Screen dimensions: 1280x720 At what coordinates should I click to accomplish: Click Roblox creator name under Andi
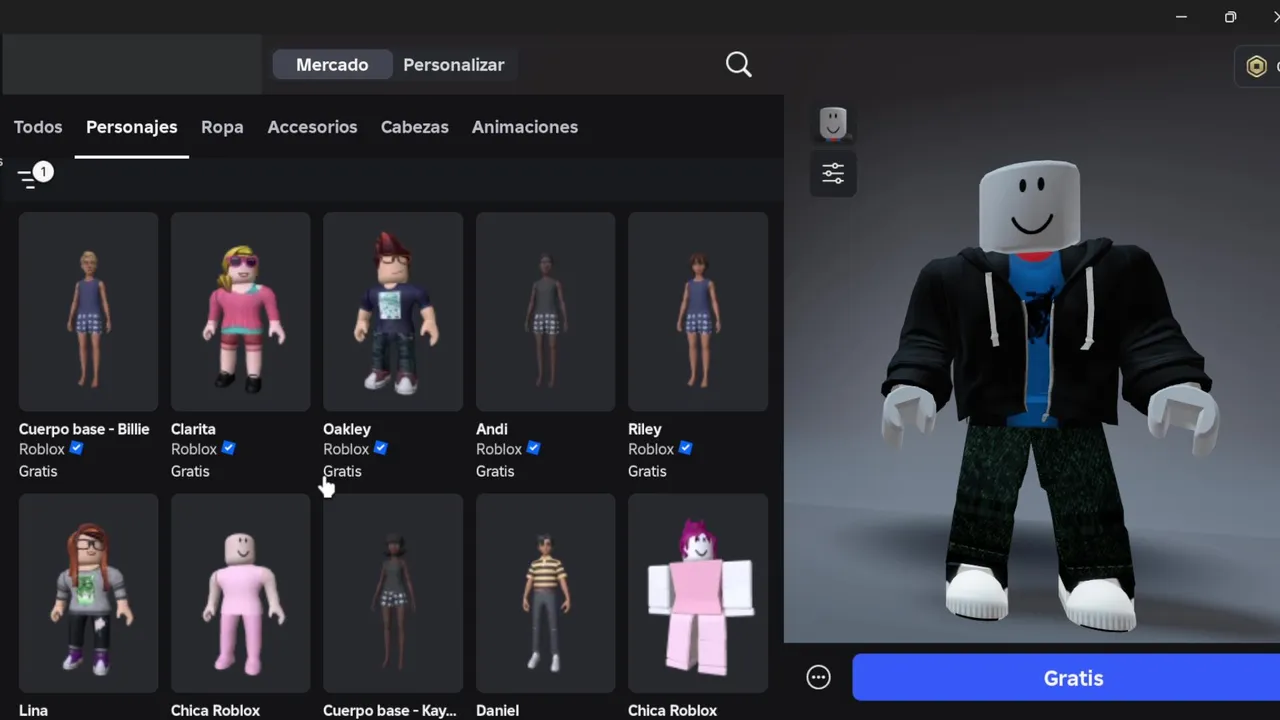click(x=499, y=449)
